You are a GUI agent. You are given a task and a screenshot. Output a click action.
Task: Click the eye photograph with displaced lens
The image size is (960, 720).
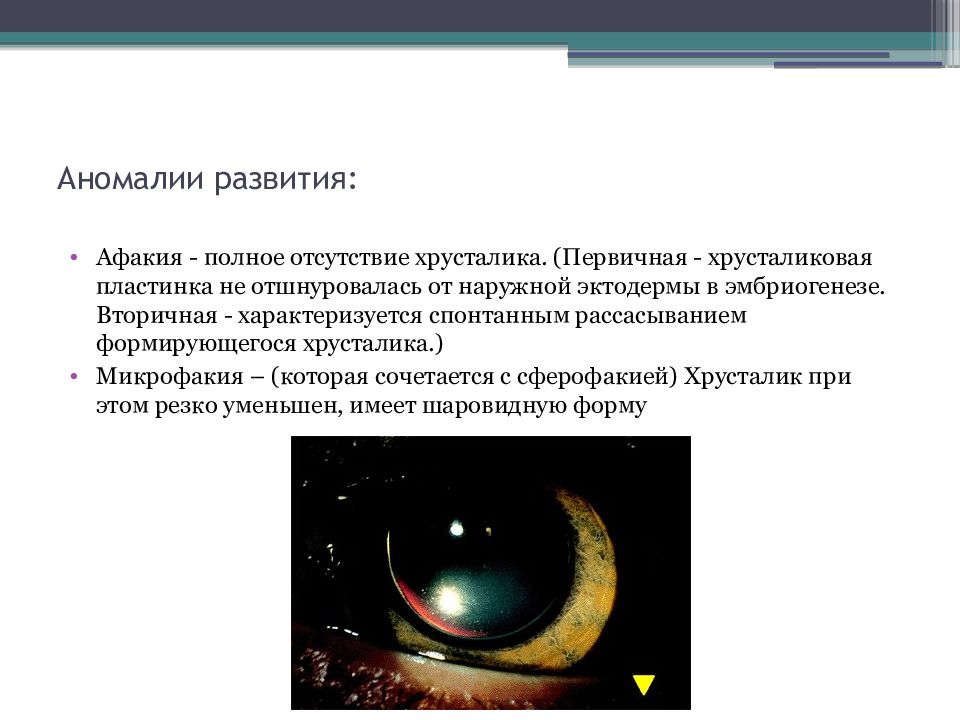[x=490, y=572]
